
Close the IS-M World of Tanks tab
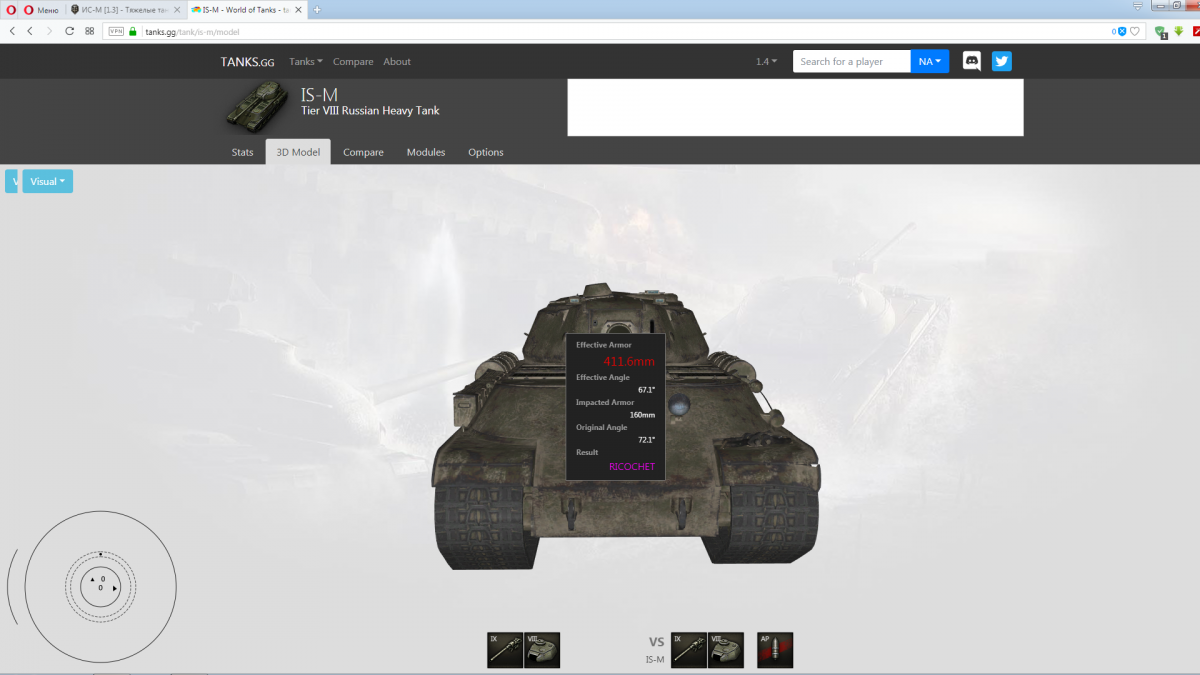298,9
